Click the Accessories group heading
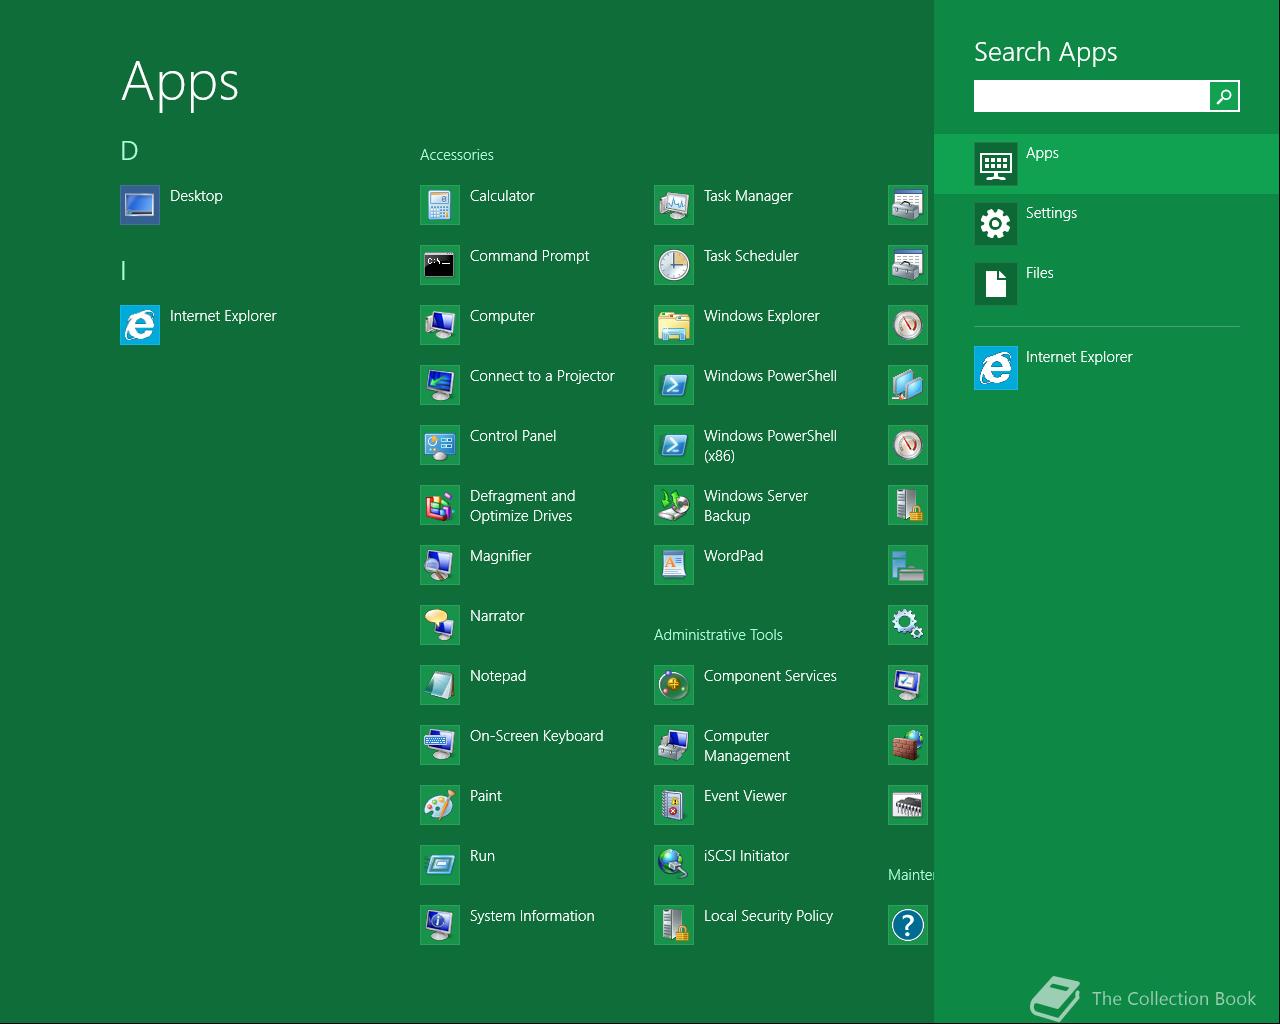Viewport: 1280px width, 1024px height. coord(457,155)
